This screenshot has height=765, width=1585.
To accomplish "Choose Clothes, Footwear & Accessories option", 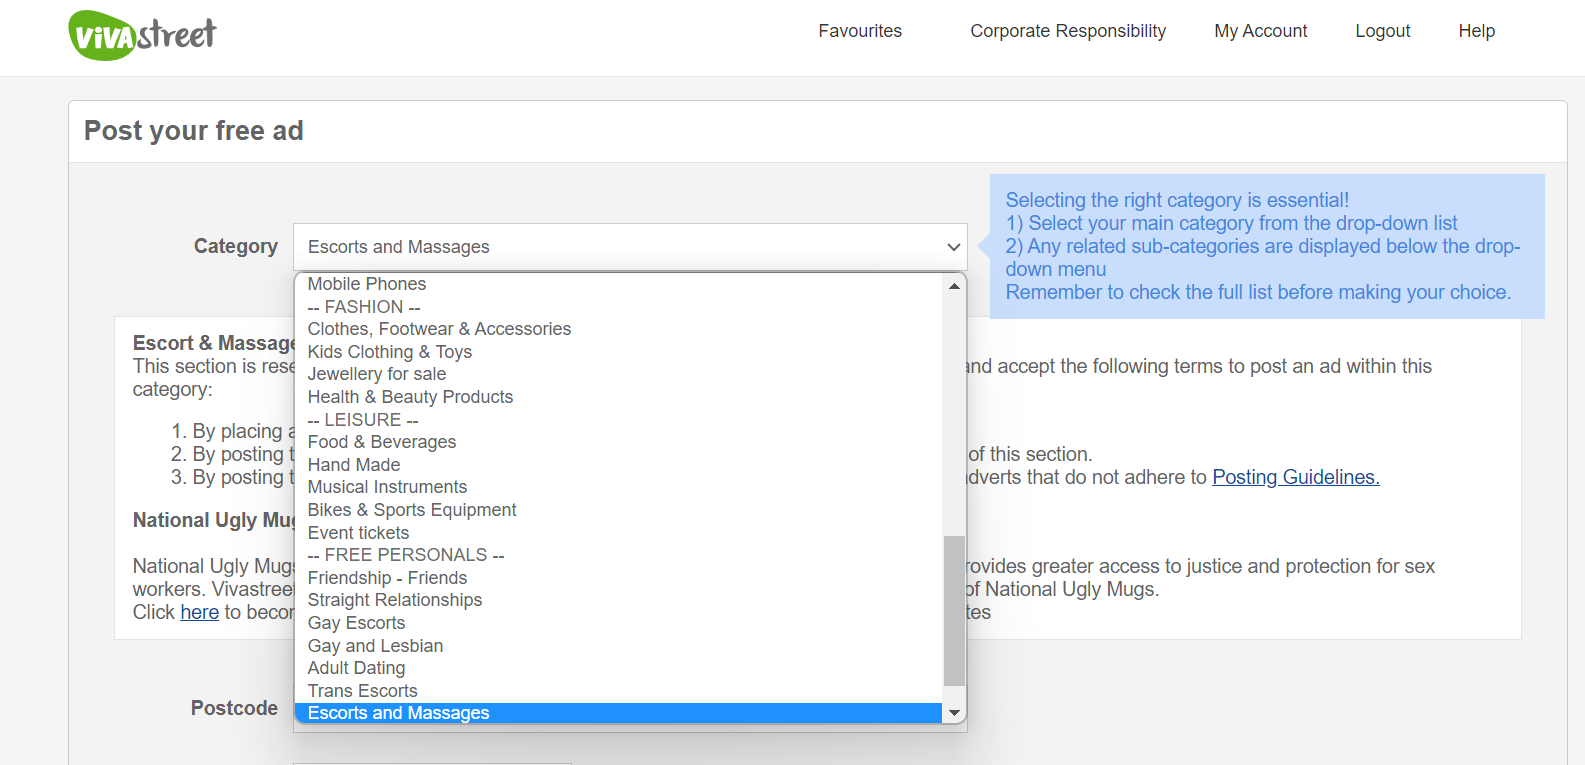I will [618, 329].
